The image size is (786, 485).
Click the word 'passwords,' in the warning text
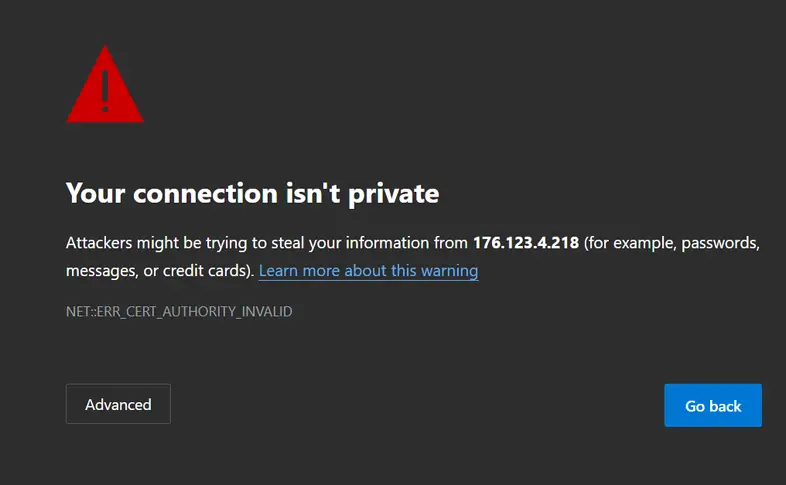click(720, 243)
